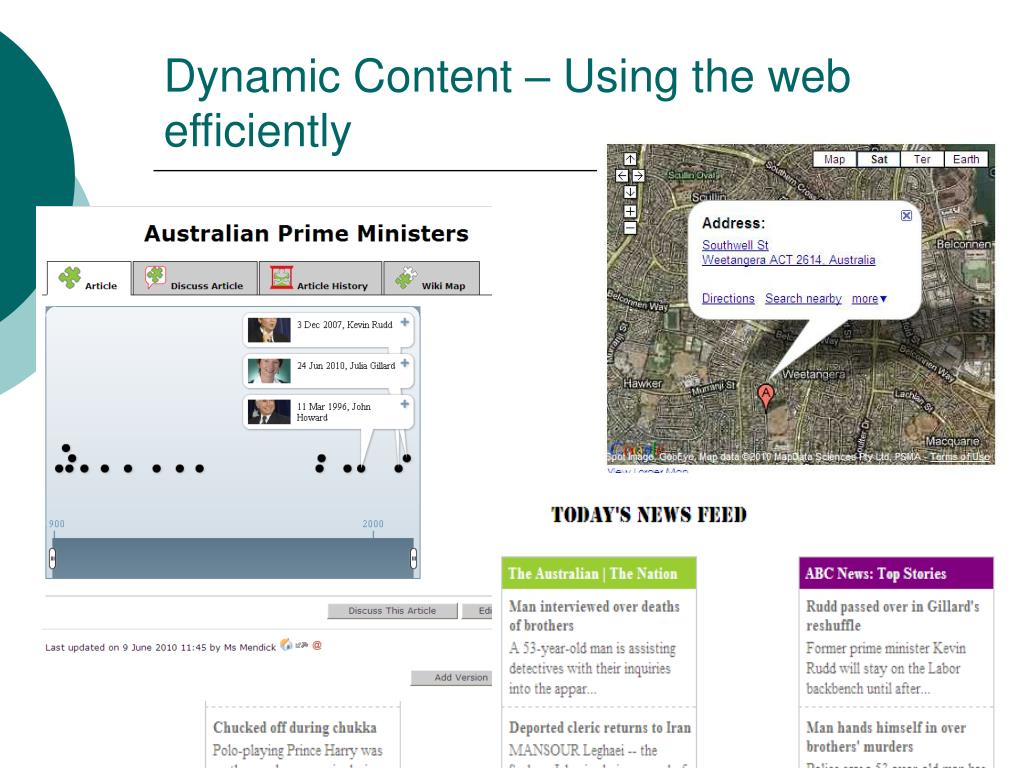1024x768 pixels.
Task: Click the Edit button beside Discuss This Article
Action: pyautogui.click(x=477, y=611)
